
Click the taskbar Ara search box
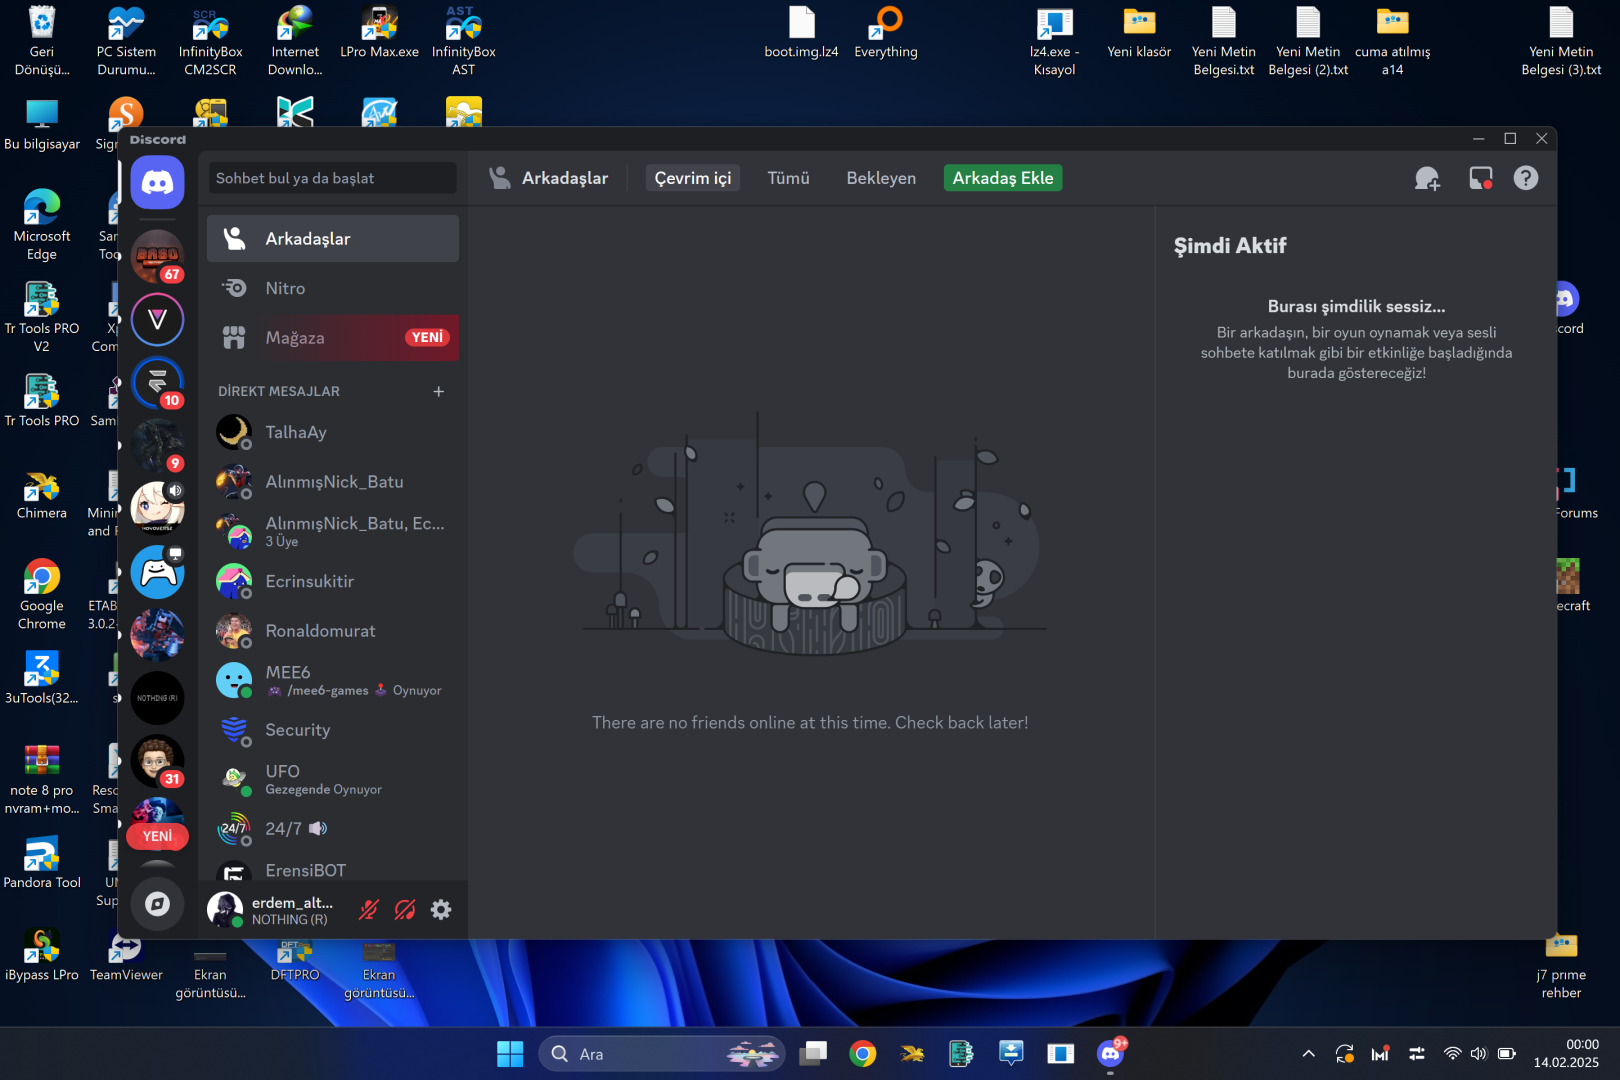pyautogui.click(x=662, y=1054)
